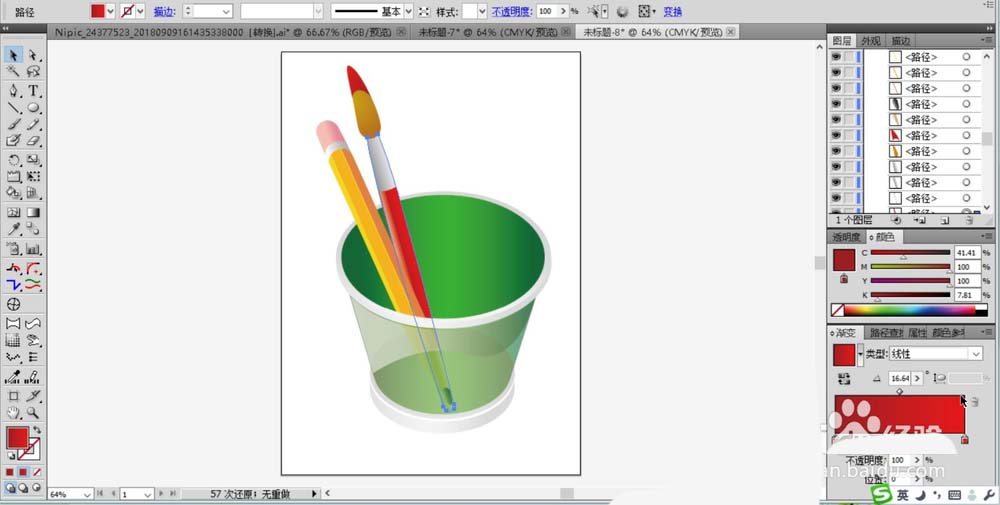This screenshot has height=505, width=1000.
Task: Open the artboard number dropdown
Action: point(148,494)
